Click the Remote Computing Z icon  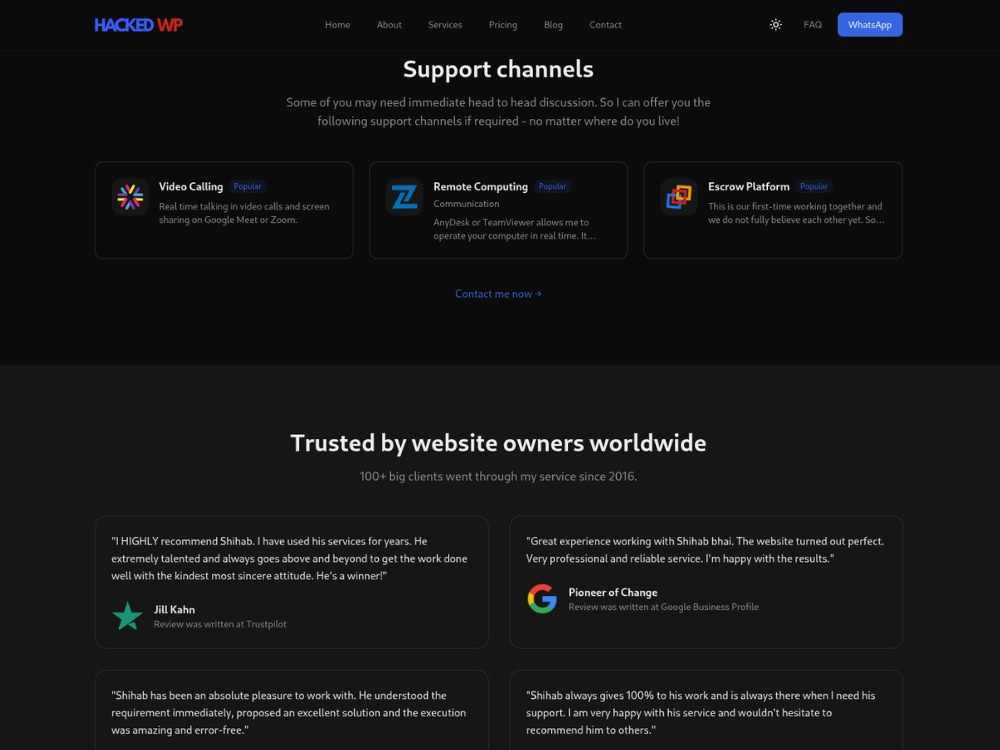point(404,197)
